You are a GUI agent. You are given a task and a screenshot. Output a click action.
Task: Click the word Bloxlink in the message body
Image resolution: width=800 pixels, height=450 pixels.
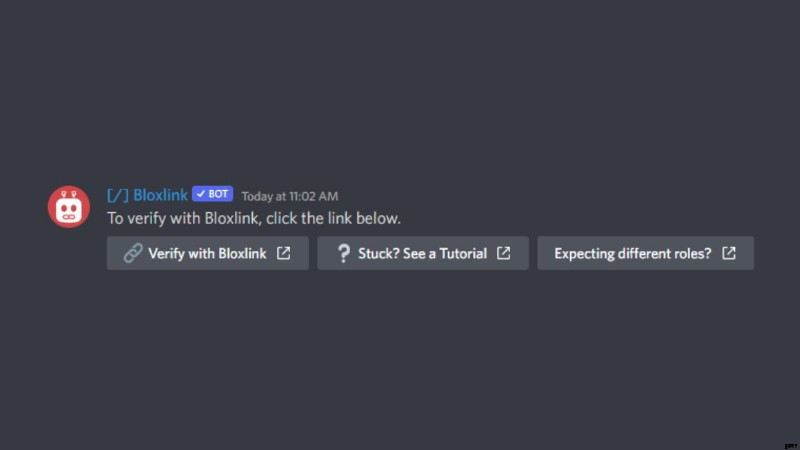[233, 218]
